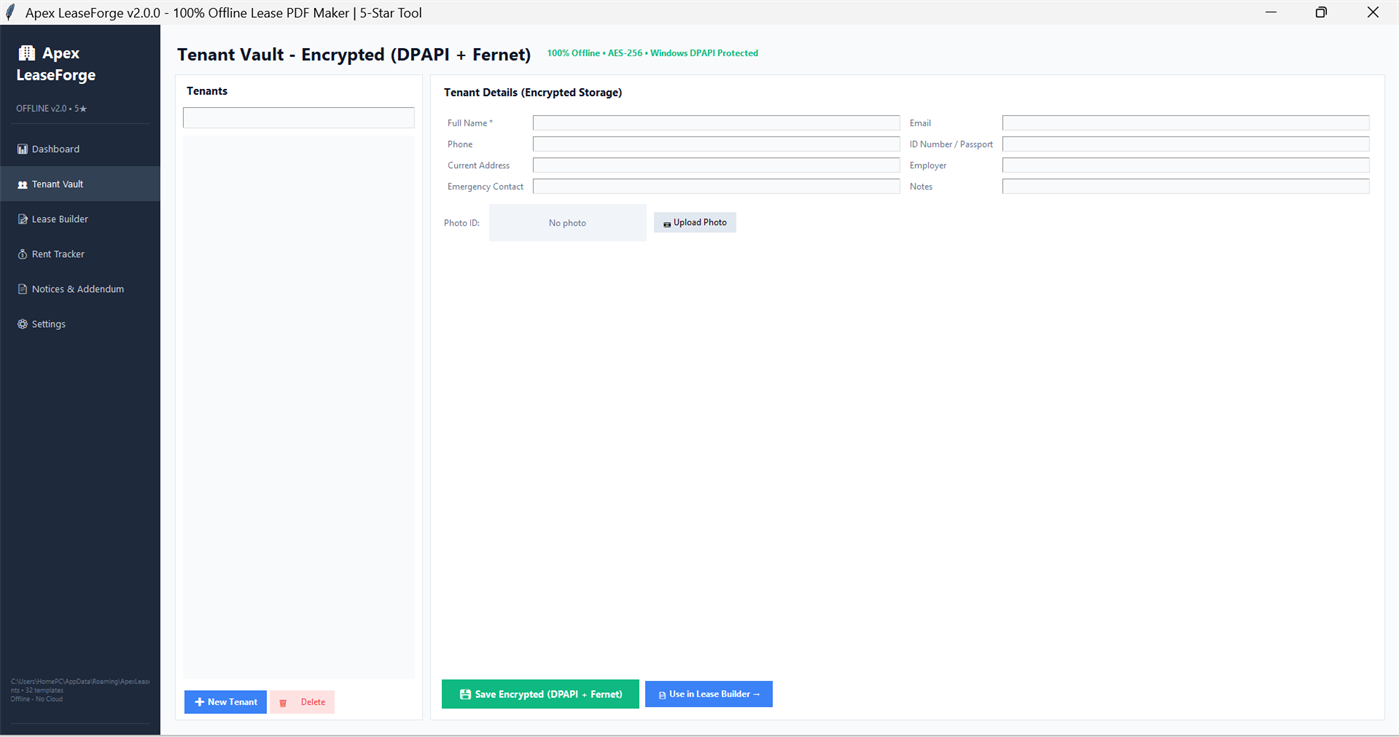This screenshot has width=1399, height=737.
Task: Select Tenant Vault label in sidebar
Action: coord(58,184)
